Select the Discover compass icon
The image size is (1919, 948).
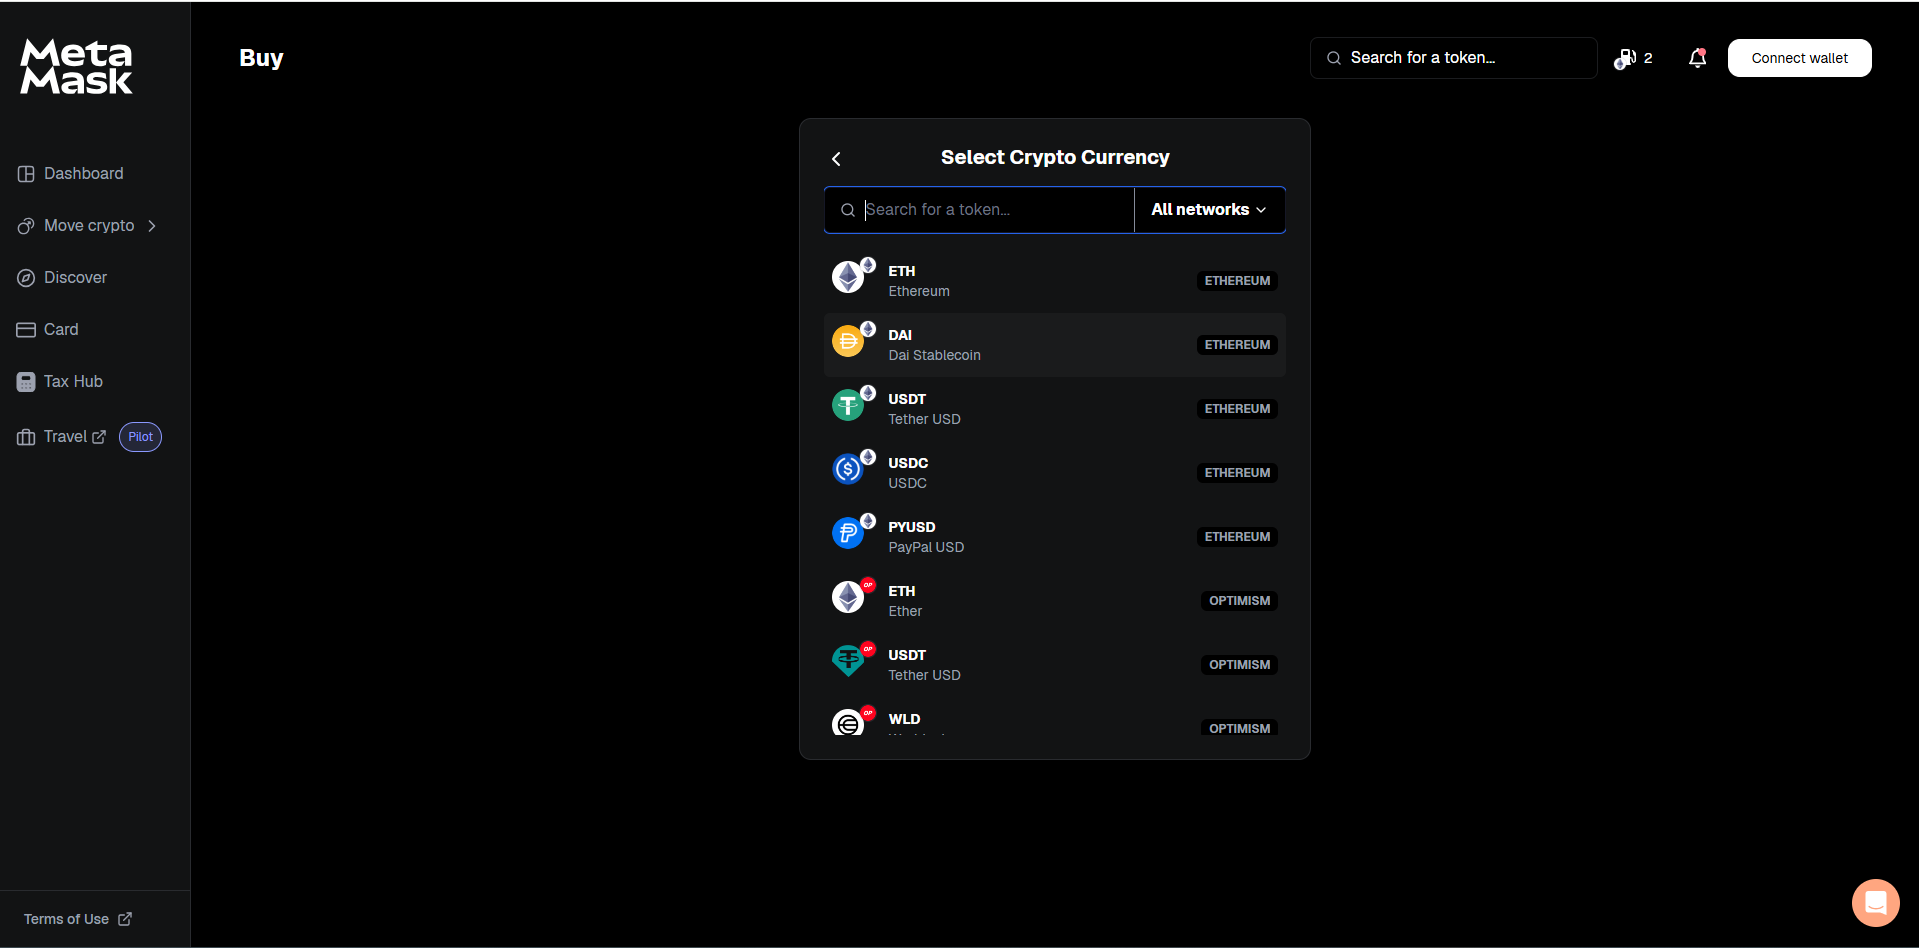(x=25, y=277)
